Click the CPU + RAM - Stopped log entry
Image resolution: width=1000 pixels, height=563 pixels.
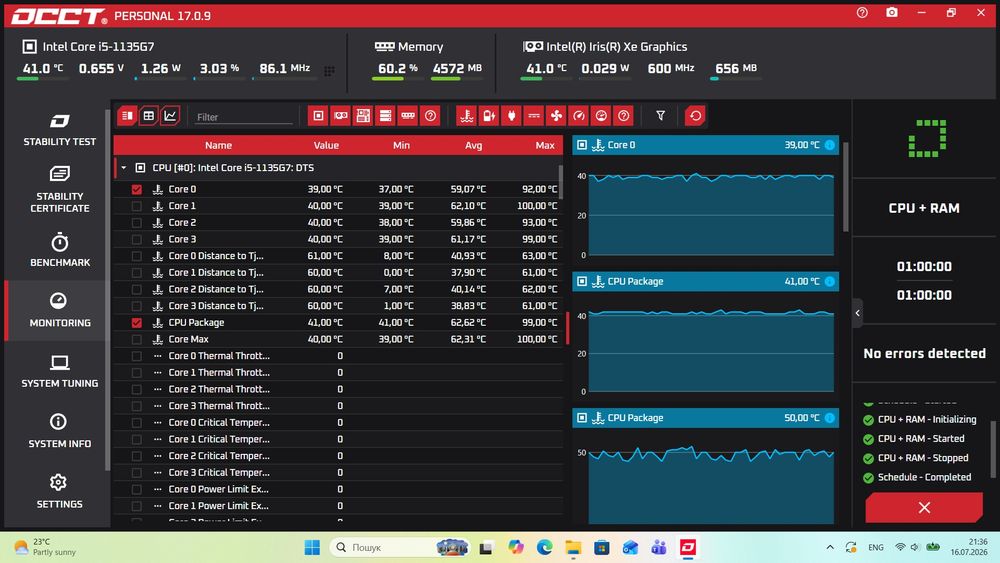click(916, 458)
